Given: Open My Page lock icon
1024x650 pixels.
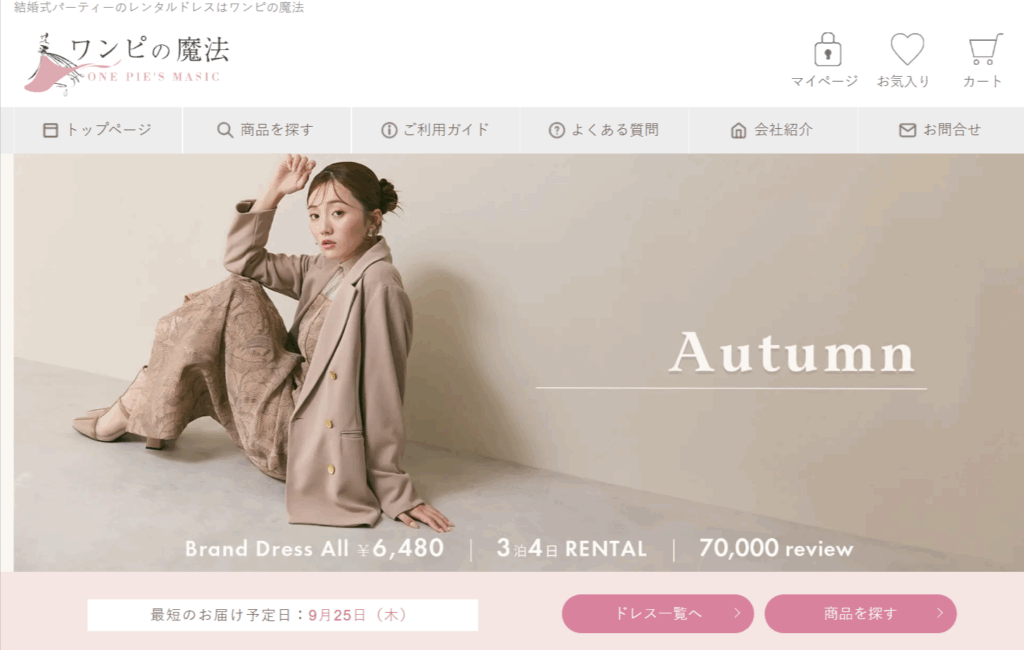Looking at the screenshot, I should pos(827,50).
